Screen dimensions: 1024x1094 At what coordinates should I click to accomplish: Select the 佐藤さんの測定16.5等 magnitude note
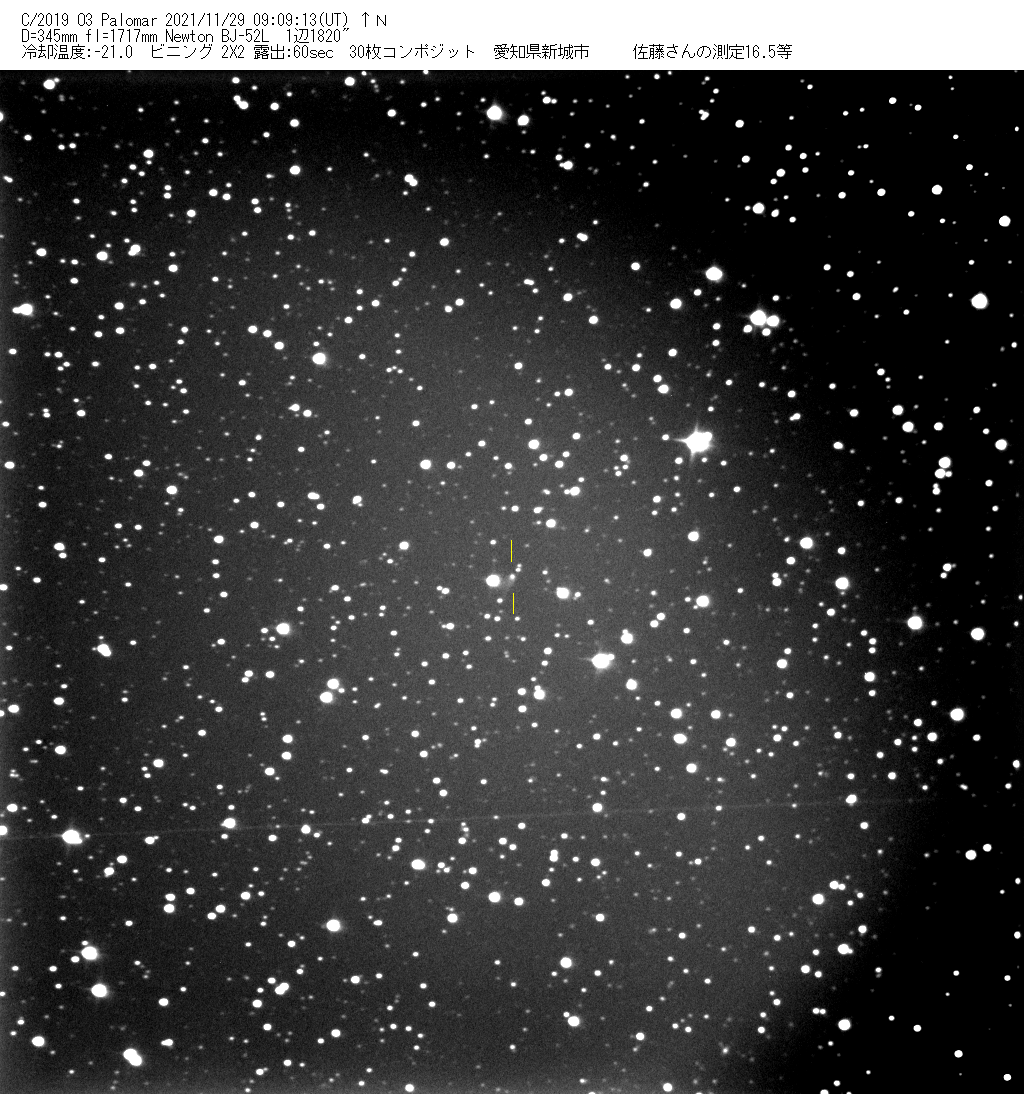click(x=712, y=52)
